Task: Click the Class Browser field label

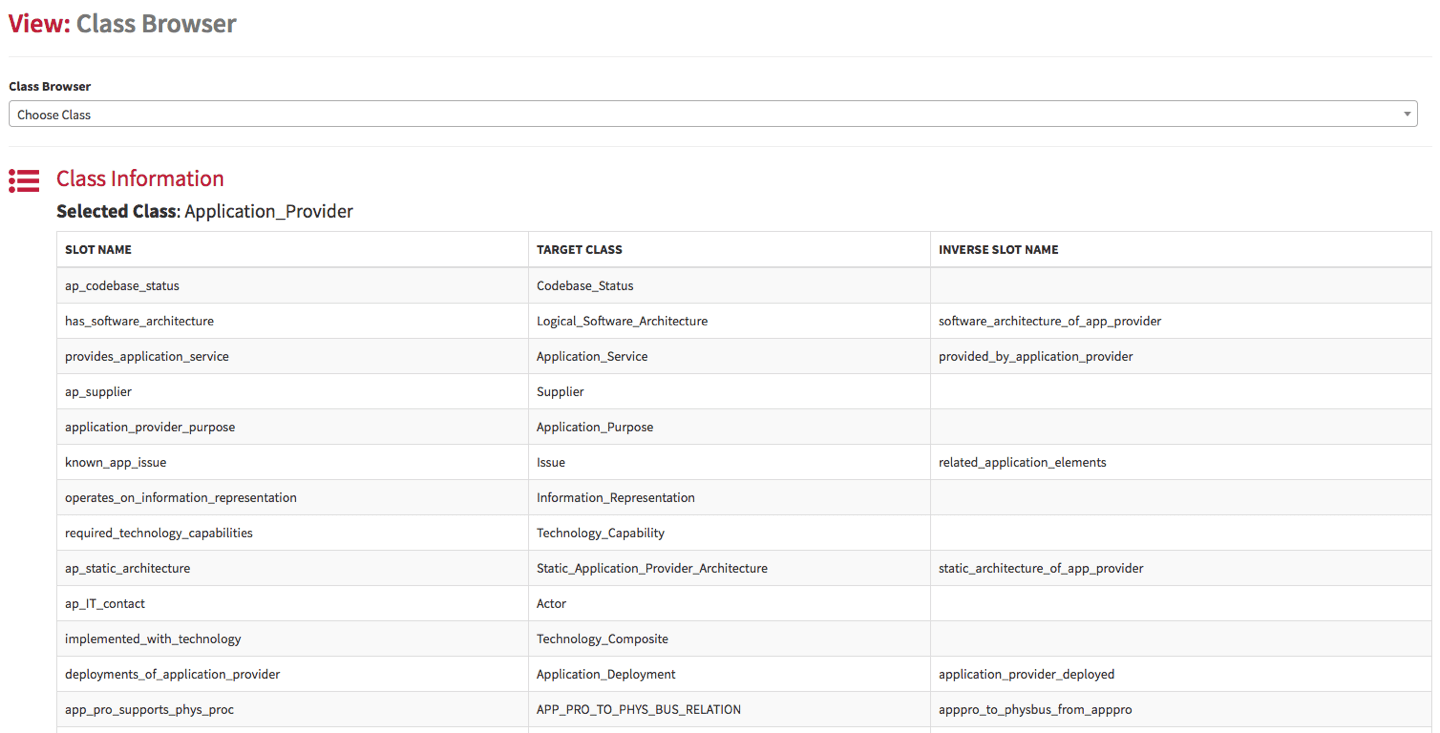Action: [x=50, y=86]
